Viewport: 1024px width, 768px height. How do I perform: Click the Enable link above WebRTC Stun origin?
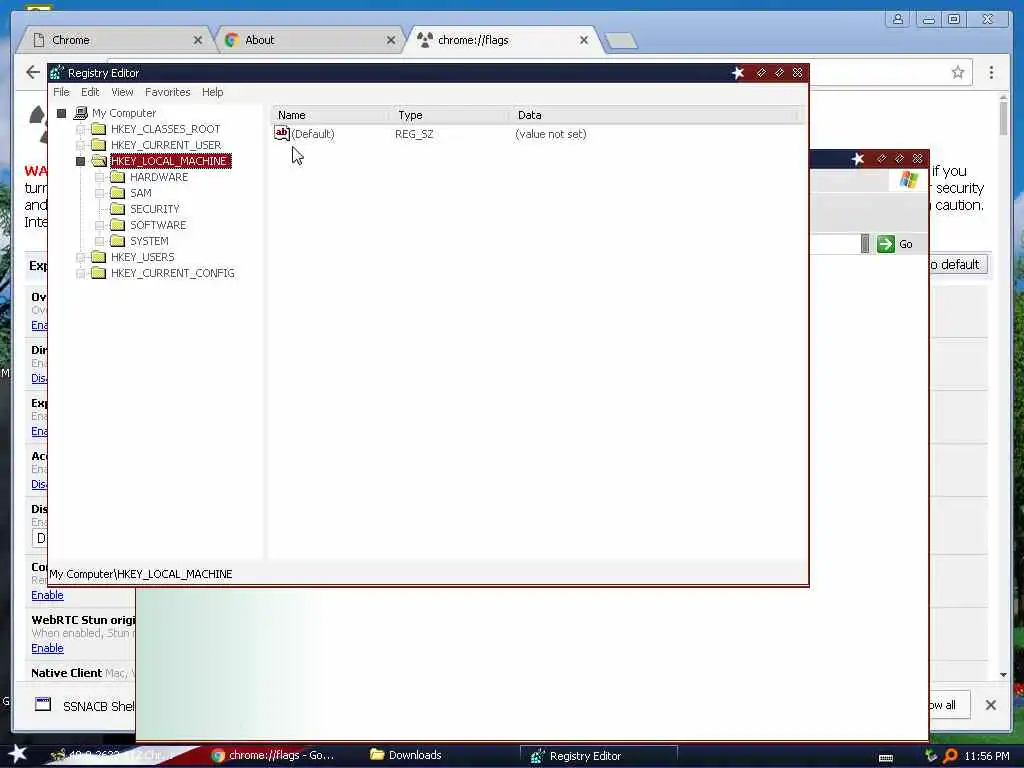pyautogui.click(x=47, y=595)
